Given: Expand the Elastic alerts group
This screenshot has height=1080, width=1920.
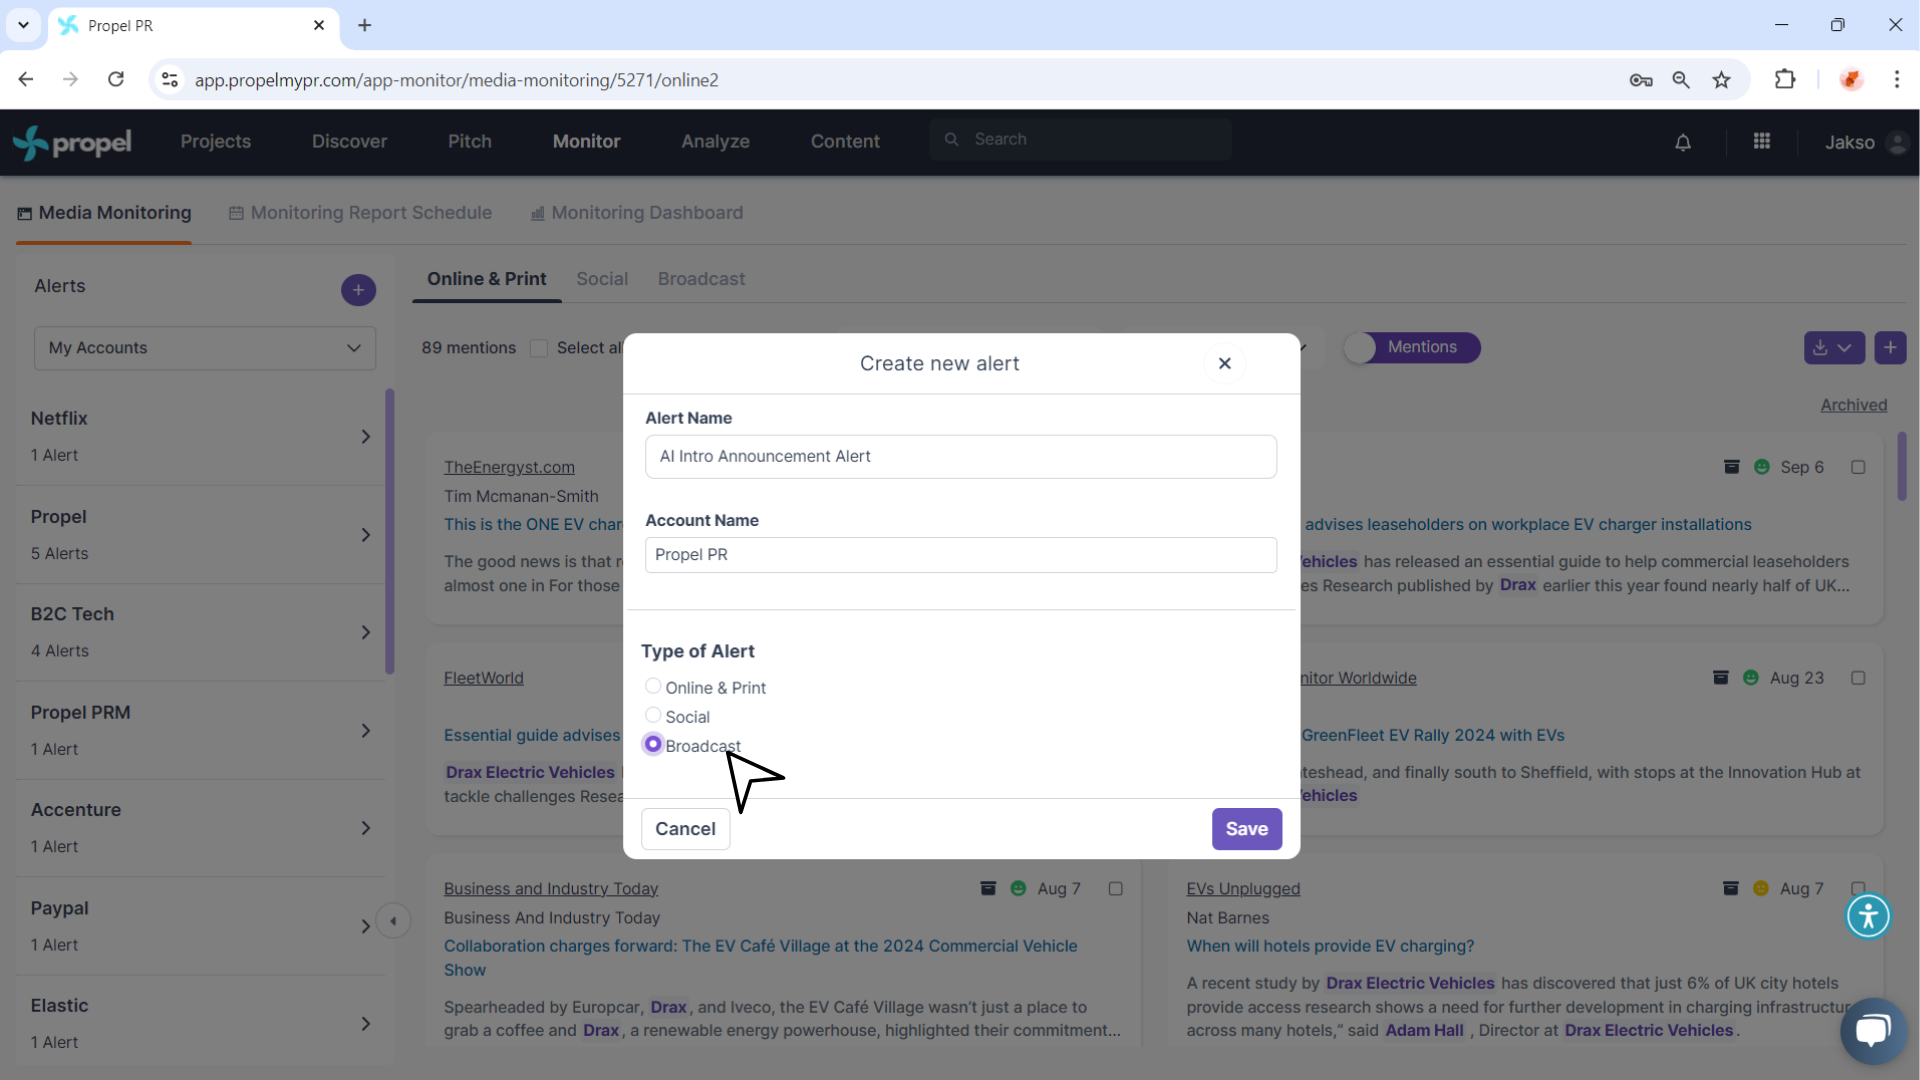Looking at the screenshot, I should 366,1024.
